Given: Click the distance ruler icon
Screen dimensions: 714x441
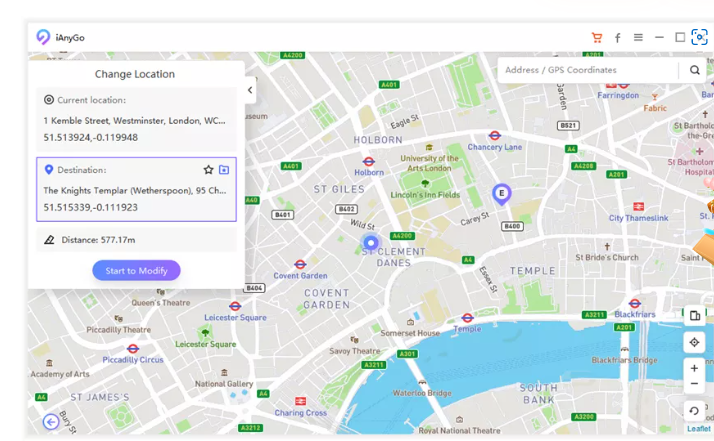Looking at the screenshot, I should pos(49,240).
